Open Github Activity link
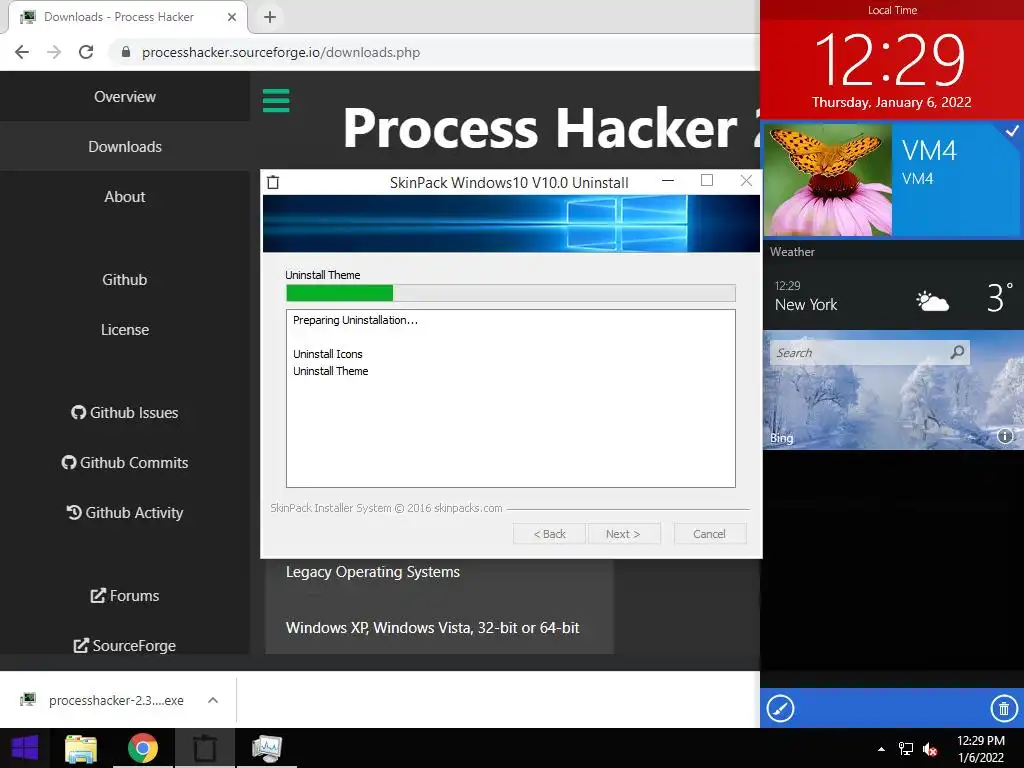 [x=125, y=513]
